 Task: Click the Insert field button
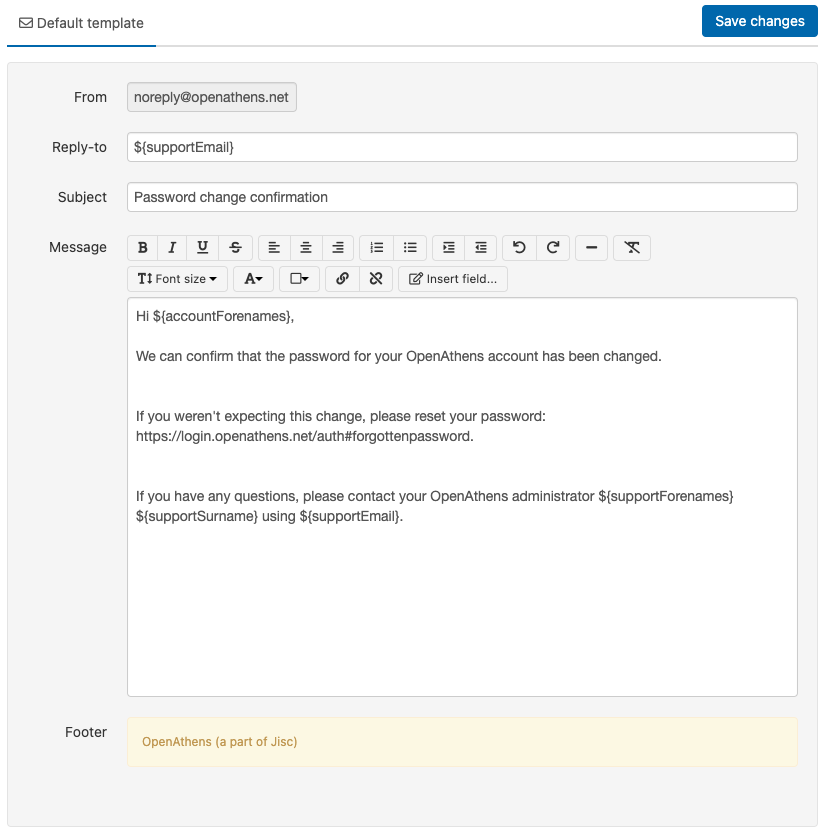pos(453,279)
